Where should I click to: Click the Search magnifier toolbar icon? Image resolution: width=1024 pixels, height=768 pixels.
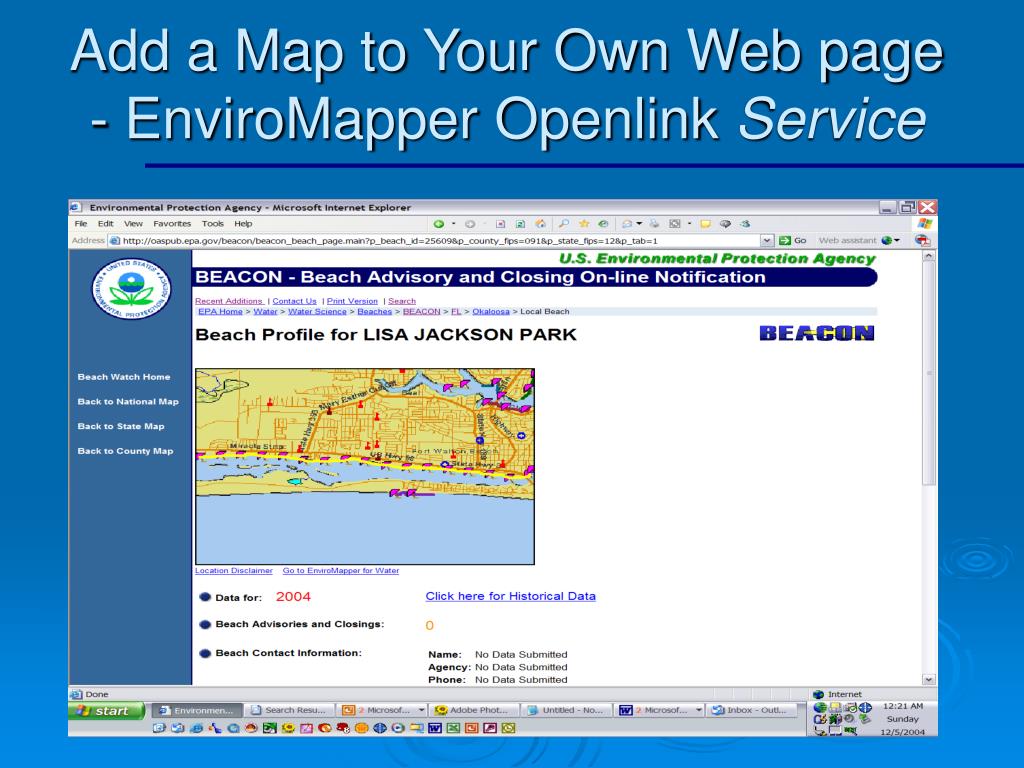[563, 224]
